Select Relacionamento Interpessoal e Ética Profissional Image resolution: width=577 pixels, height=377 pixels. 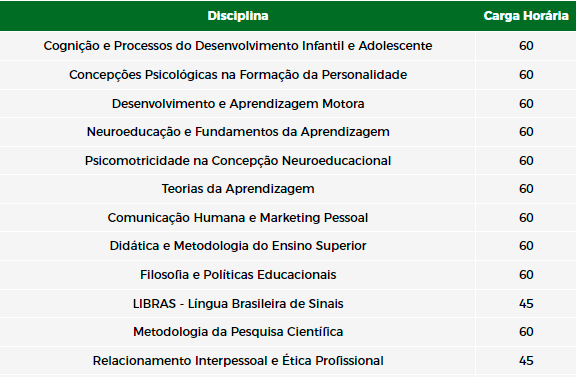238,361
